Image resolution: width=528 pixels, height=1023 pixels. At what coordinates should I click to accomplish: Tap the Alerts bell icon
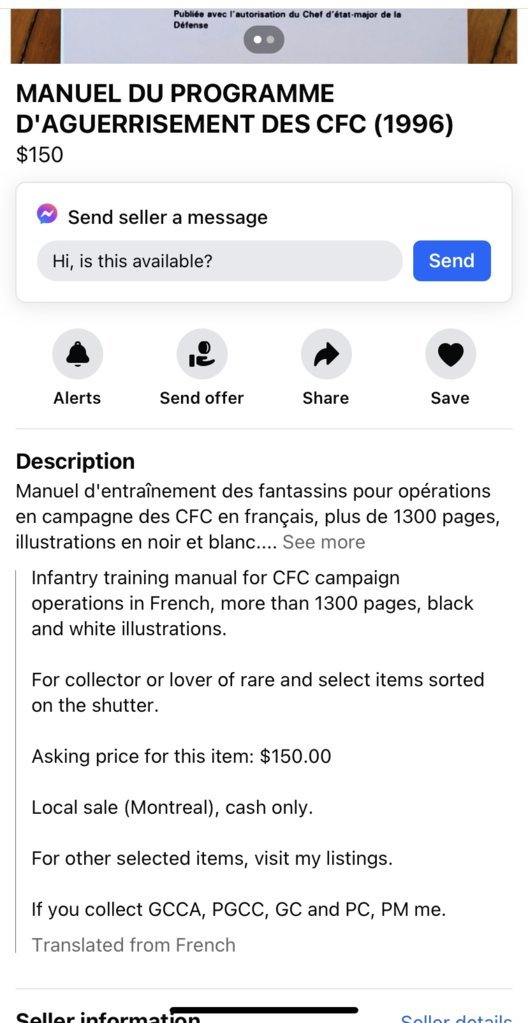pyautogui.click(x=78, y=354)
